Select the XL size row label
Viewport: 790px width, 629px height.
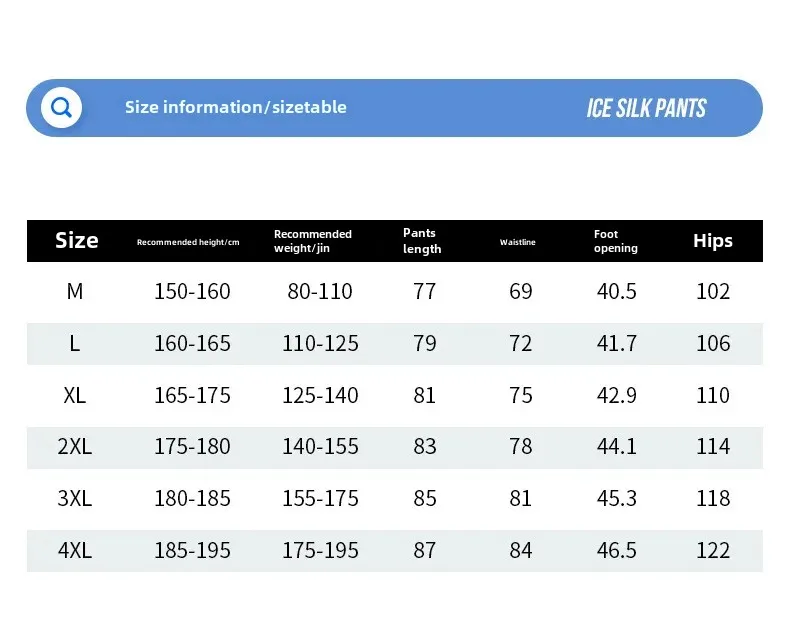[75, 395]
